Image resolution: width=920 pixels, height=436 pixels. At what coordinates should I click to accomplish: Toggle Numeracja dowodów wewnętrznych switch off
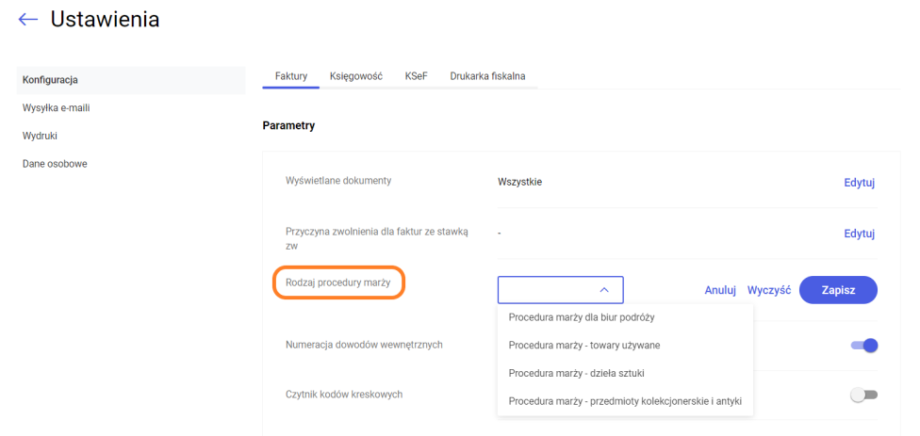tap(863, 346)
